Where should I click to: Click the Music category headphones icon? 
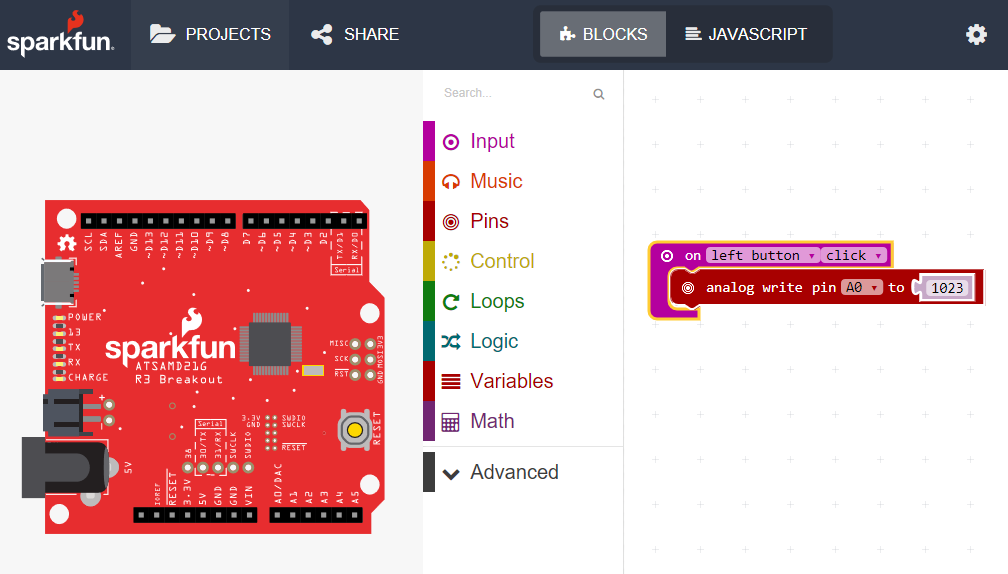451,182
